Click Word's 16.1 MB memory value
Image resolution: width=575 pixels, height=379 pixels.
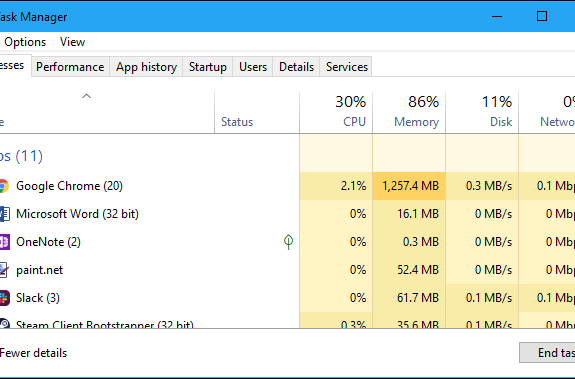tap(418, 214)
